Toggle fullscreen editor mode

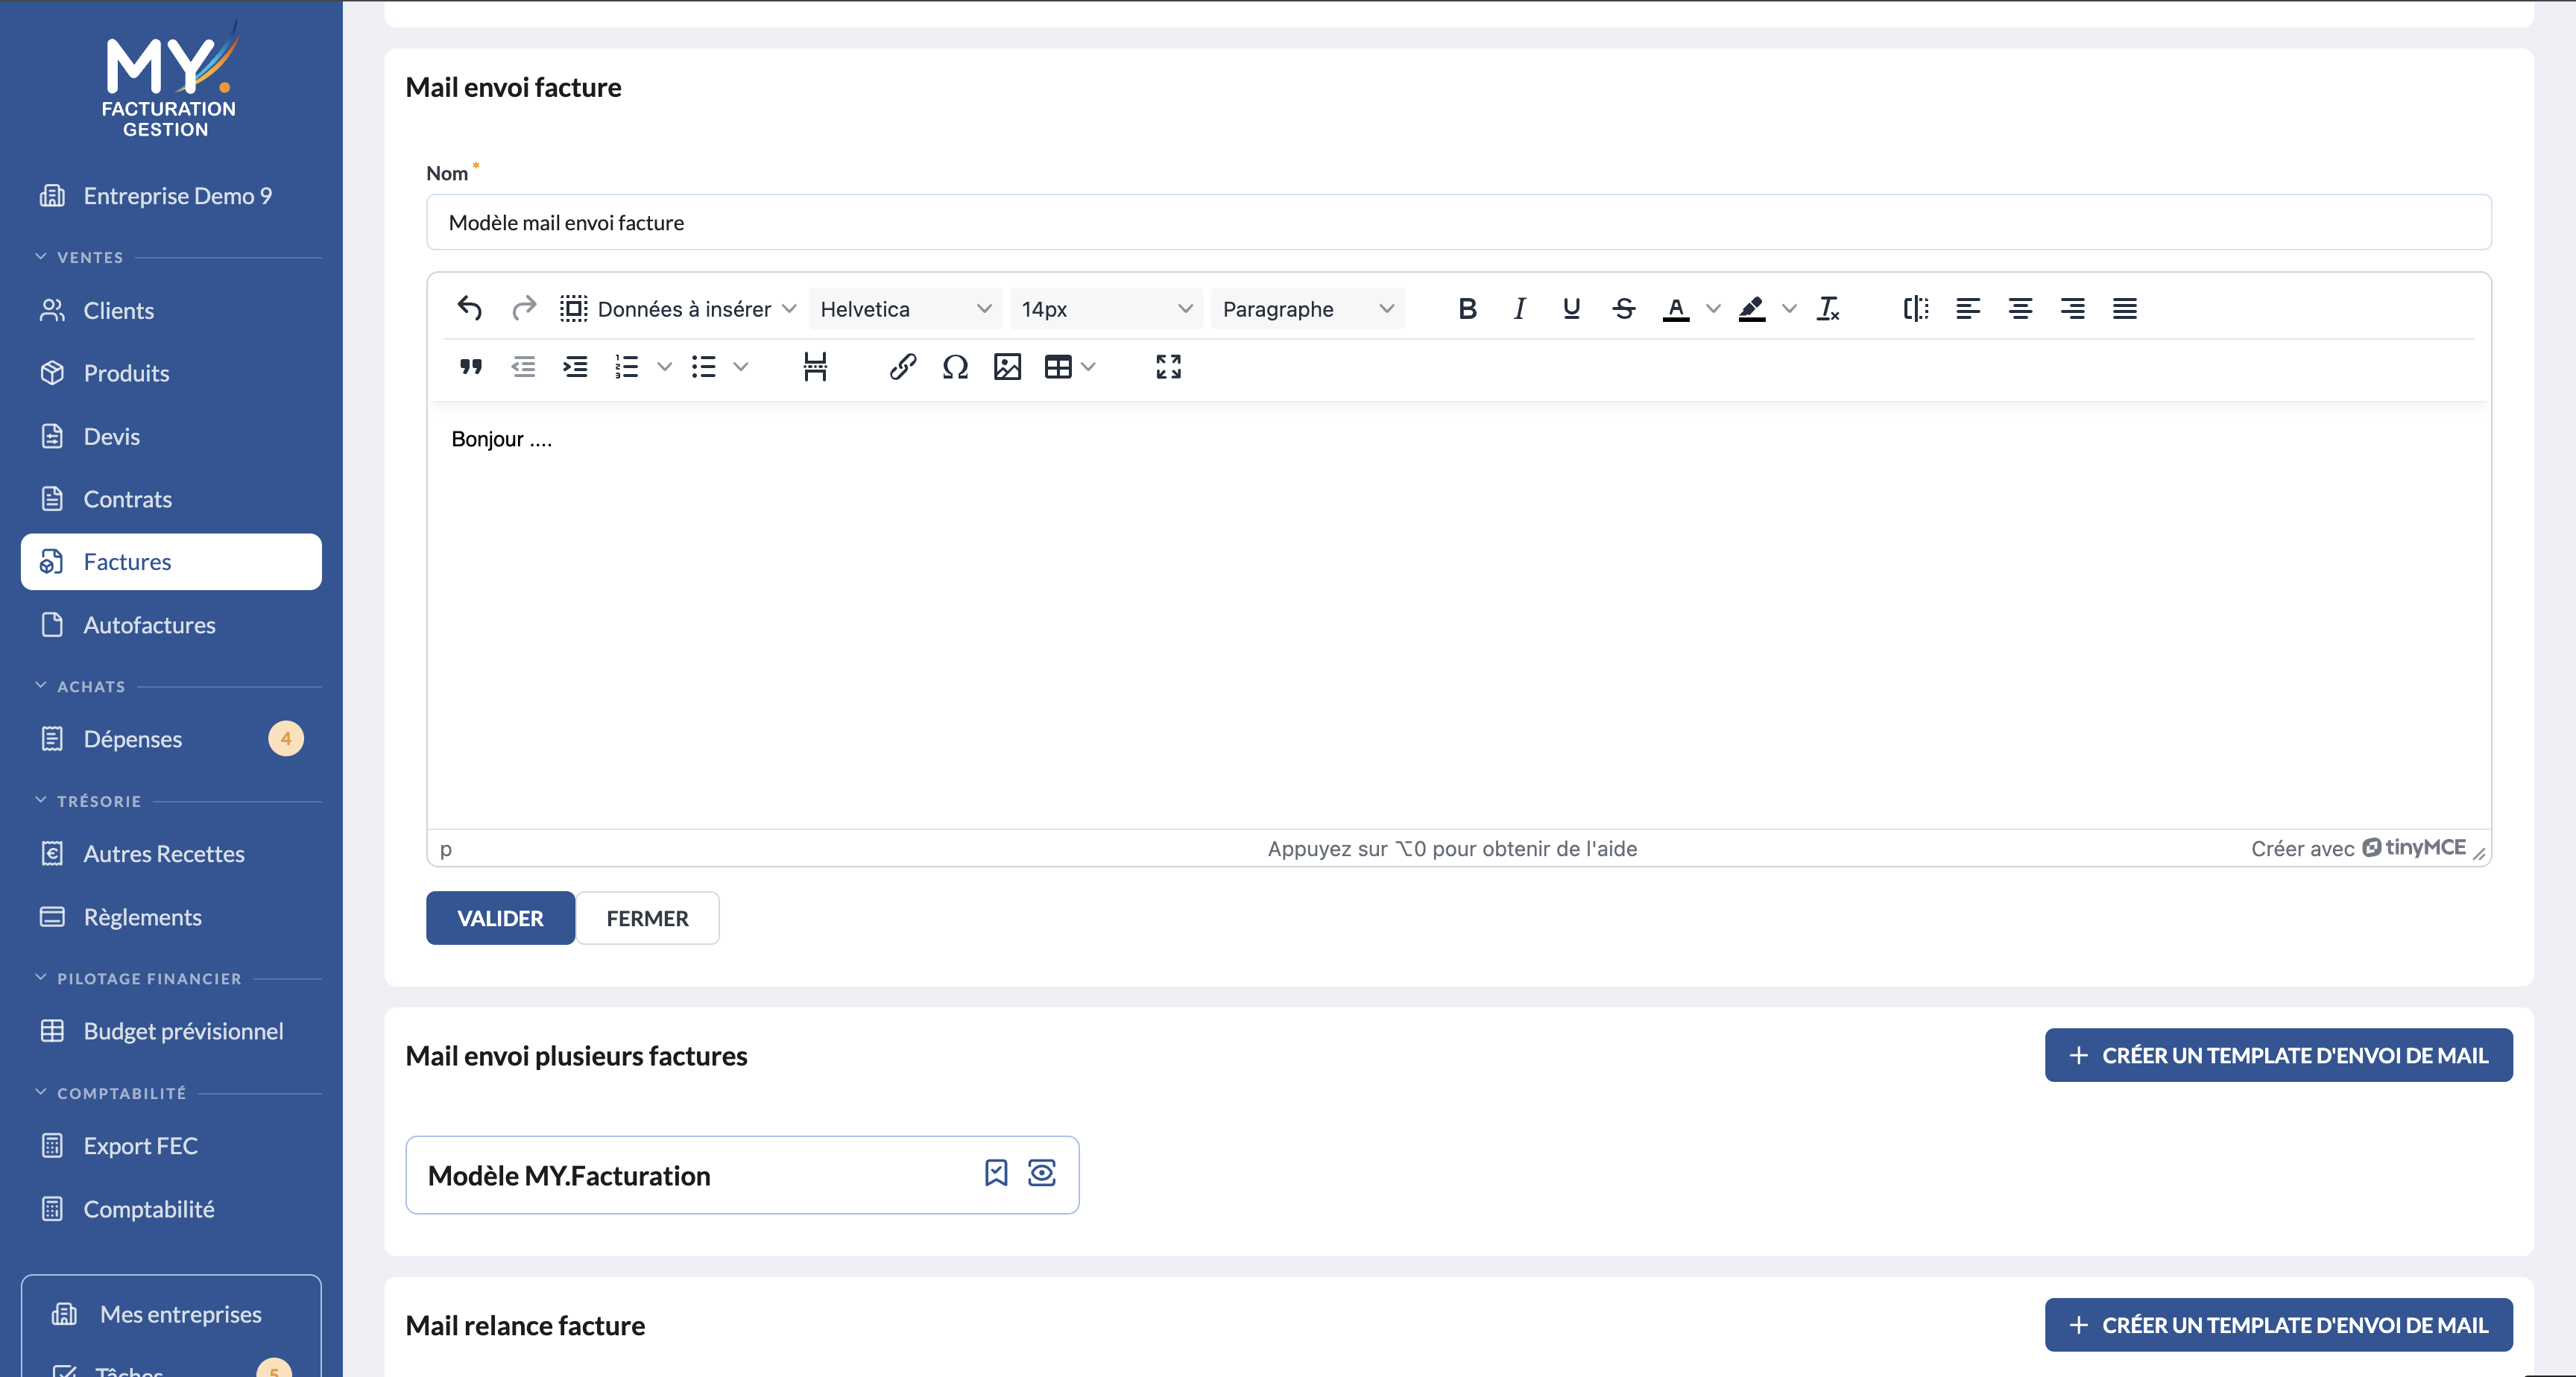point(1168,367)
